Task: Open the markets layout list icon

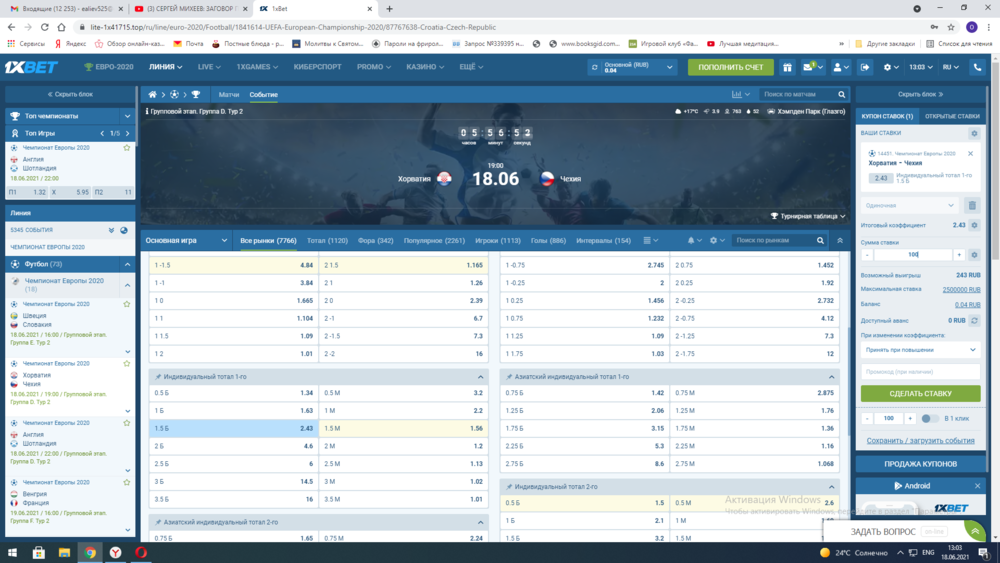Action: tap(647, 240)
